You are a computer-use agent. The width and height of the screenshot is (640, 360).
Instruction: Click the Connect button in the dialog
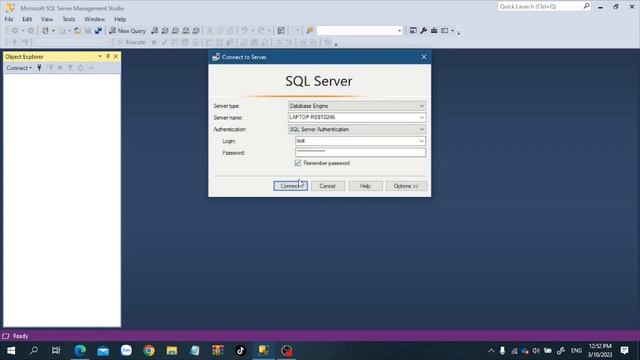[290, 186]
